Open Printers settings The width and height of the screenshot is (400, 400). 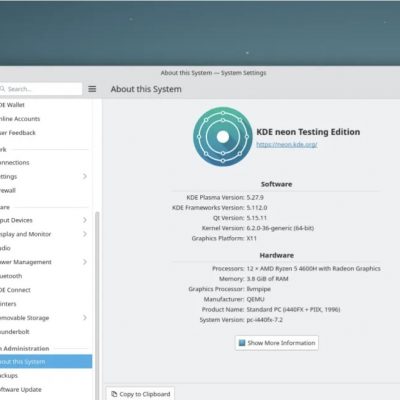[46, 304]
